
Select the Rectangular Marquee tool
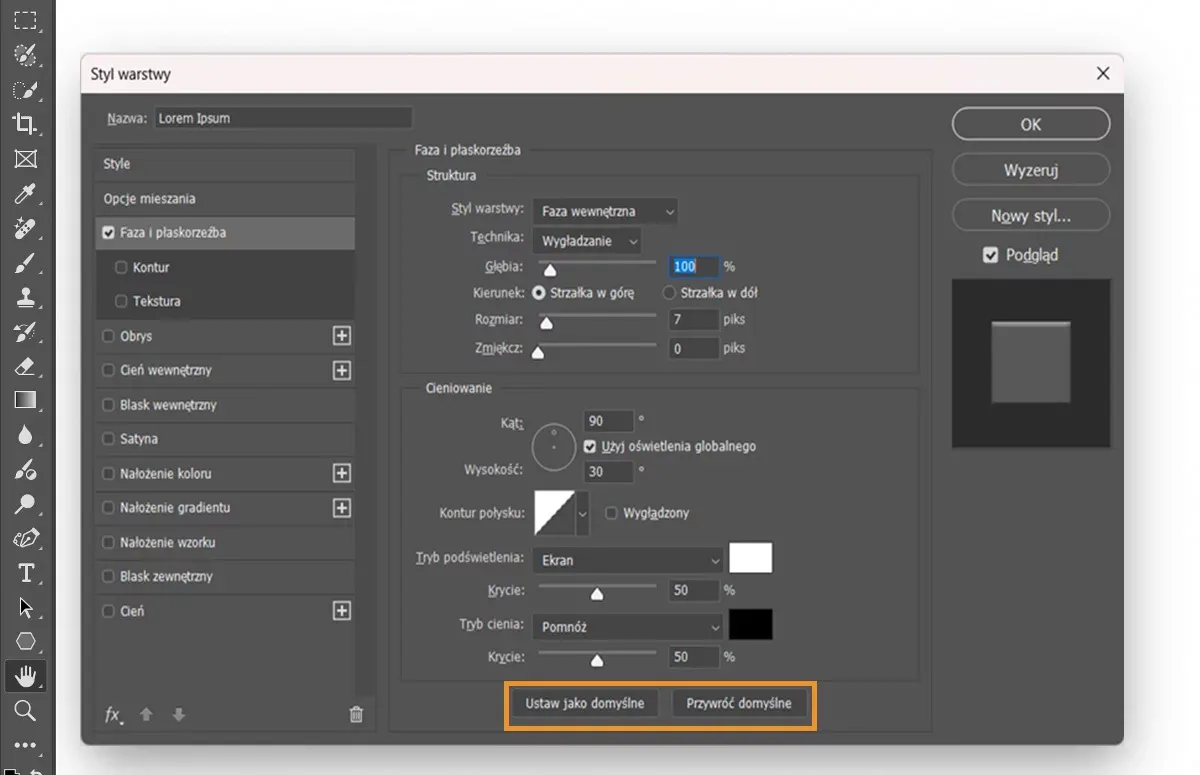(x=25, y=18)
